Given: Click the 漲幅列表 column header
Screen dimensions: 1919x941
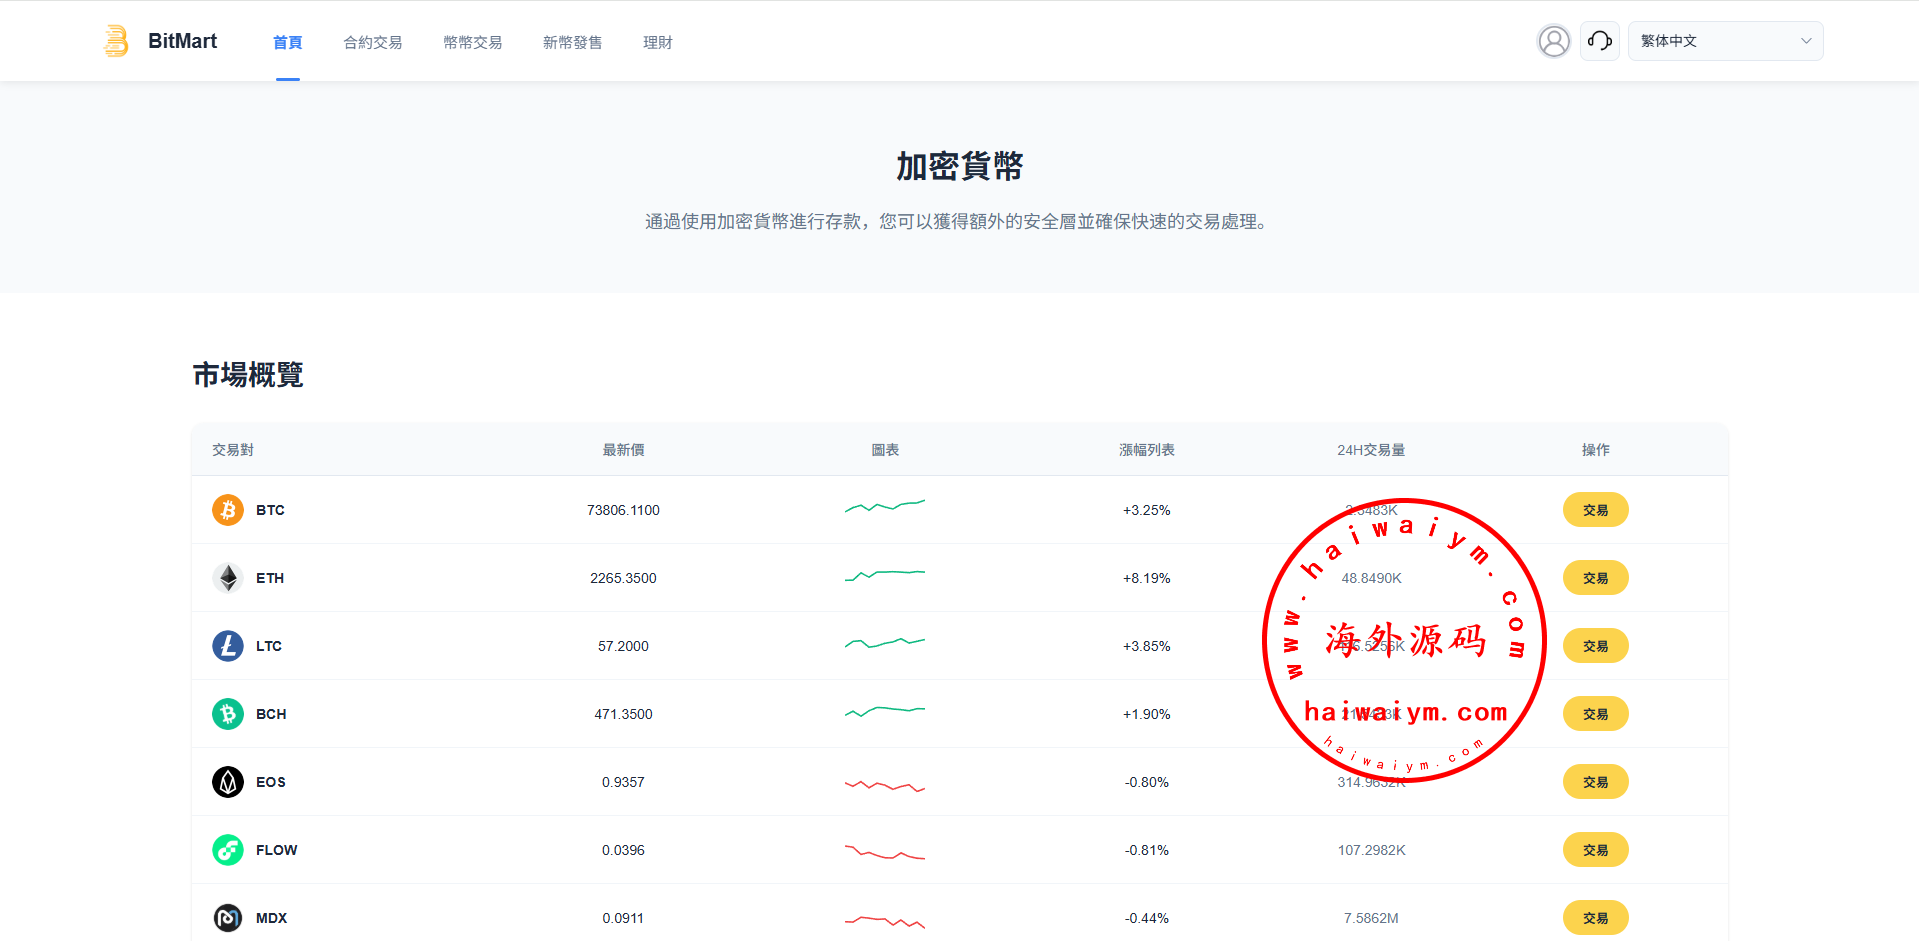Looking at the screenshot, I should 1146,450.
